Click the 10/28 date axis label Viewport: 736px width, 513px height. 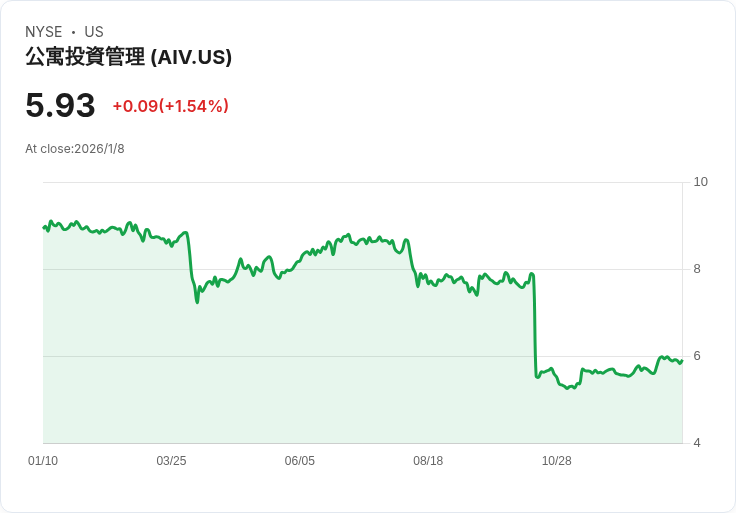(x=556, y=461)
